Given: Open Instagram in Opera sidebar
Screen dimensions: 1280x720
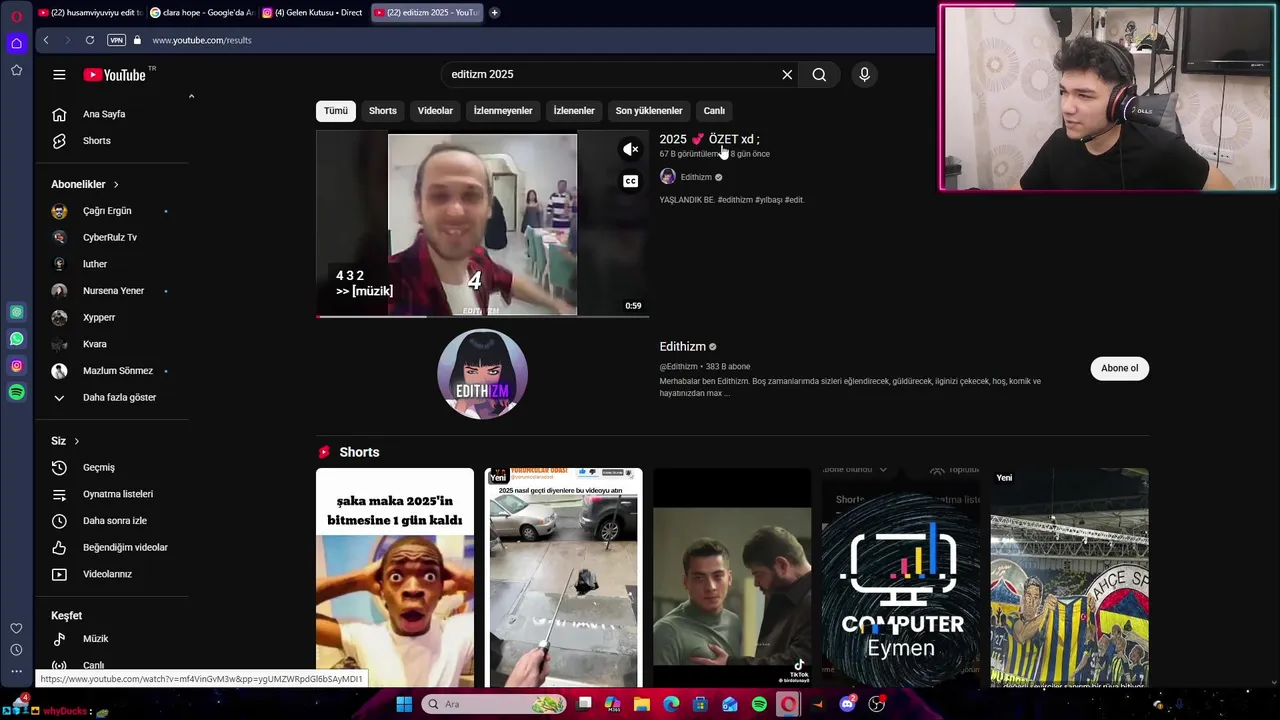Looking at the screenshot, I should pyautogui.click(x=16, y=366).
